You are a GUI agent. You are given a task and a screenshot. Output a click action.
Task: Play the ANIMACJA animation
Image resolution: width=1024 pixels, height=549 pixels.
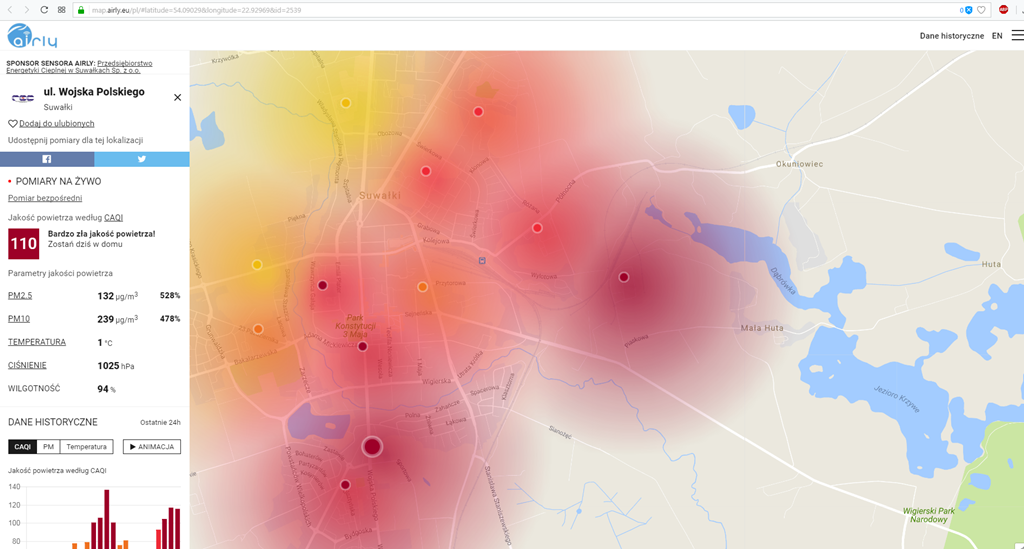tap(151, 447)
